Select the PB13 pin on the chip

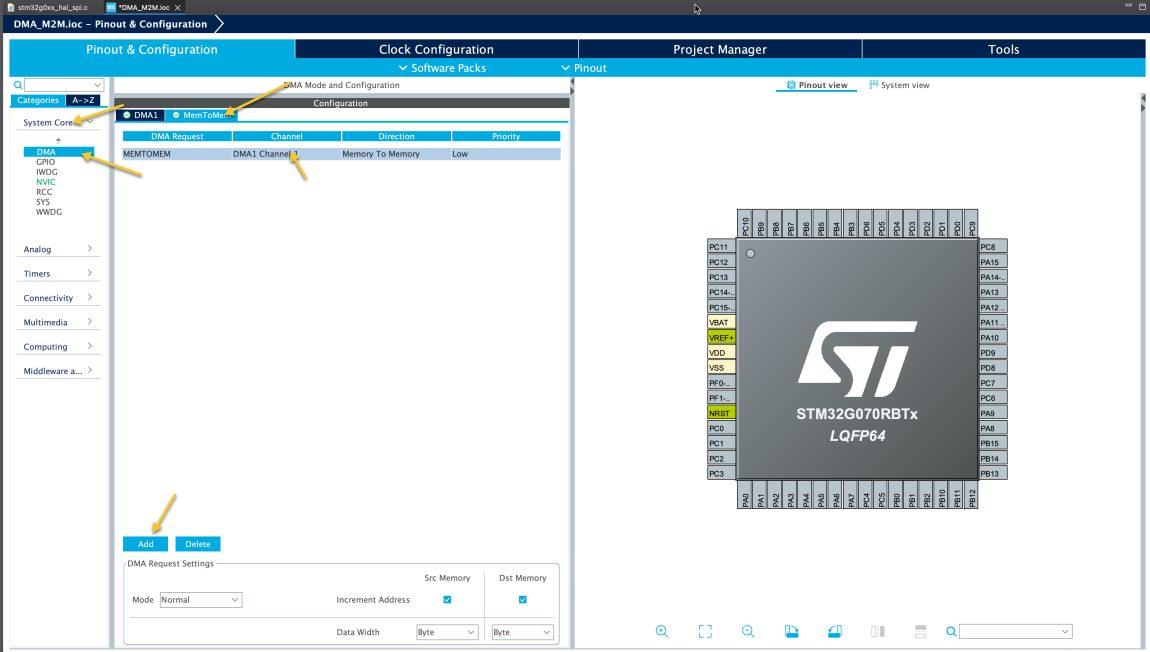(992, 474)
